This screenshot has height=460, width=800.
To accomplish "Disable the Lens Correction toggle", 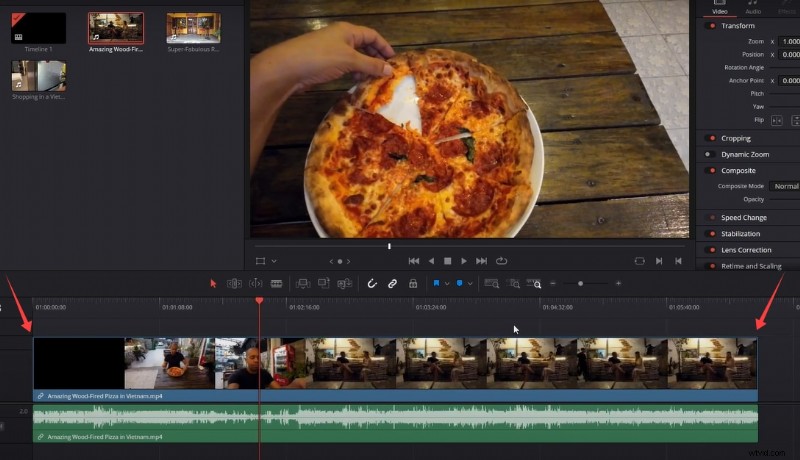I will click(x=710, y=250).
